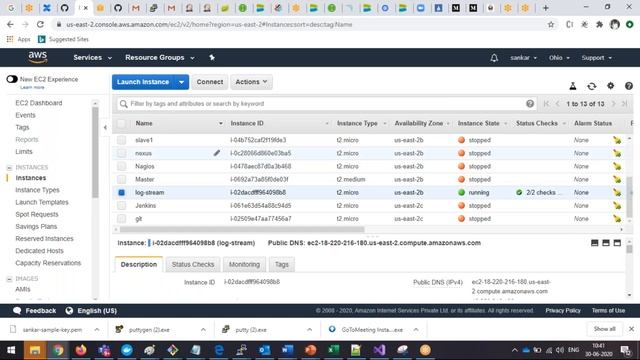
Task: Click the alarm icon for Jenkins row
Action: point(617,206)
